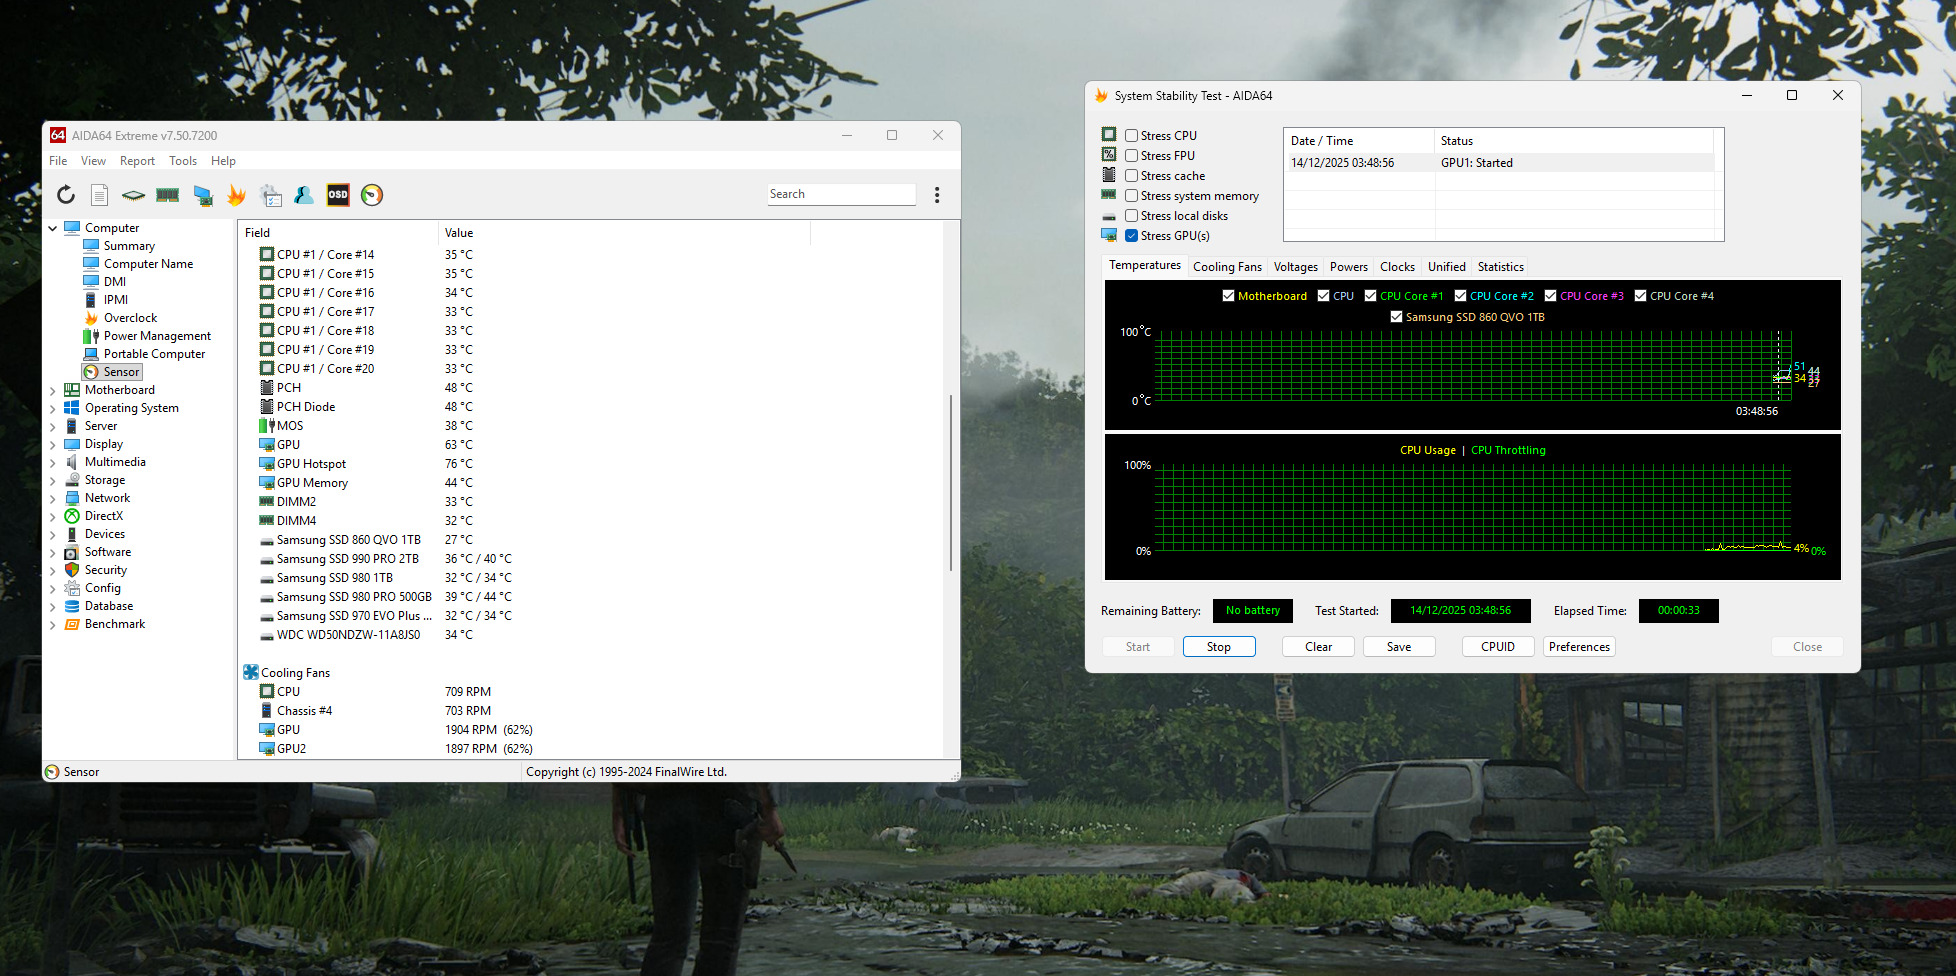The image size is (1956, 976).
Task: Uncheck the Stress GPU(s) checkbox
Action: coord(1131,236)
